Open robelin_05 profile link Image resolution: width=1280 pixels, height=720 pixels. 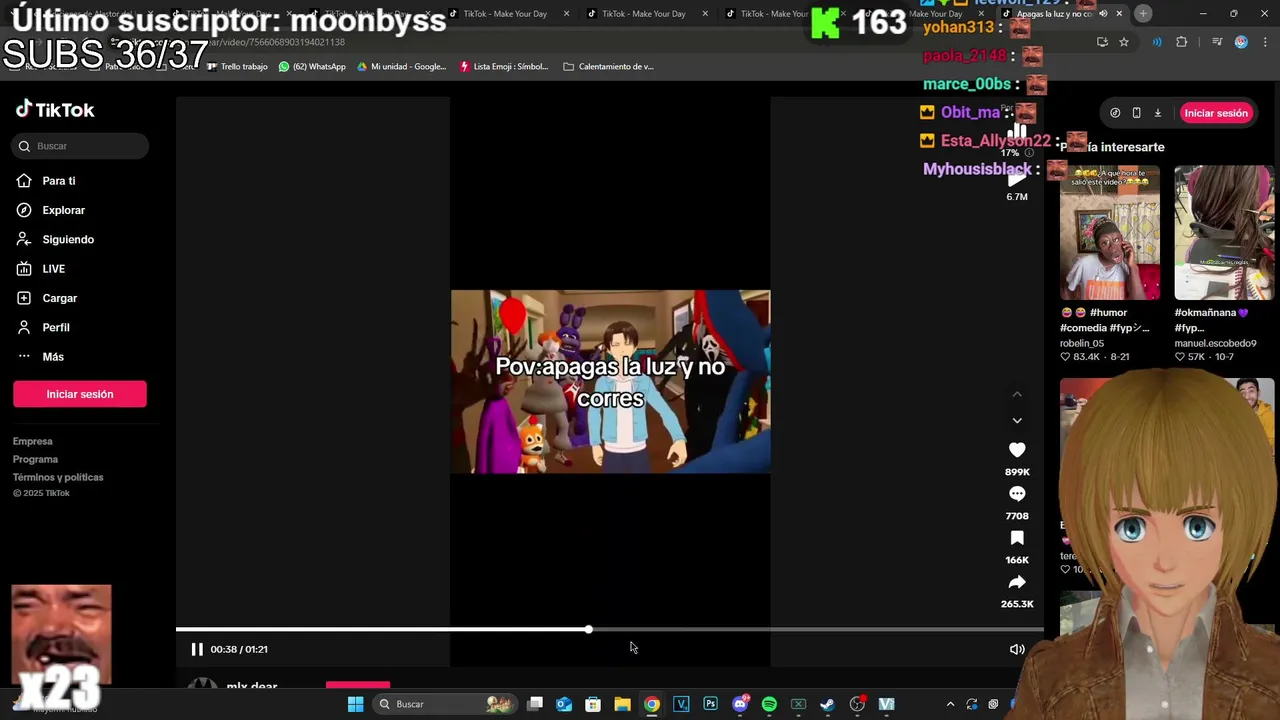pos(1082,343)
